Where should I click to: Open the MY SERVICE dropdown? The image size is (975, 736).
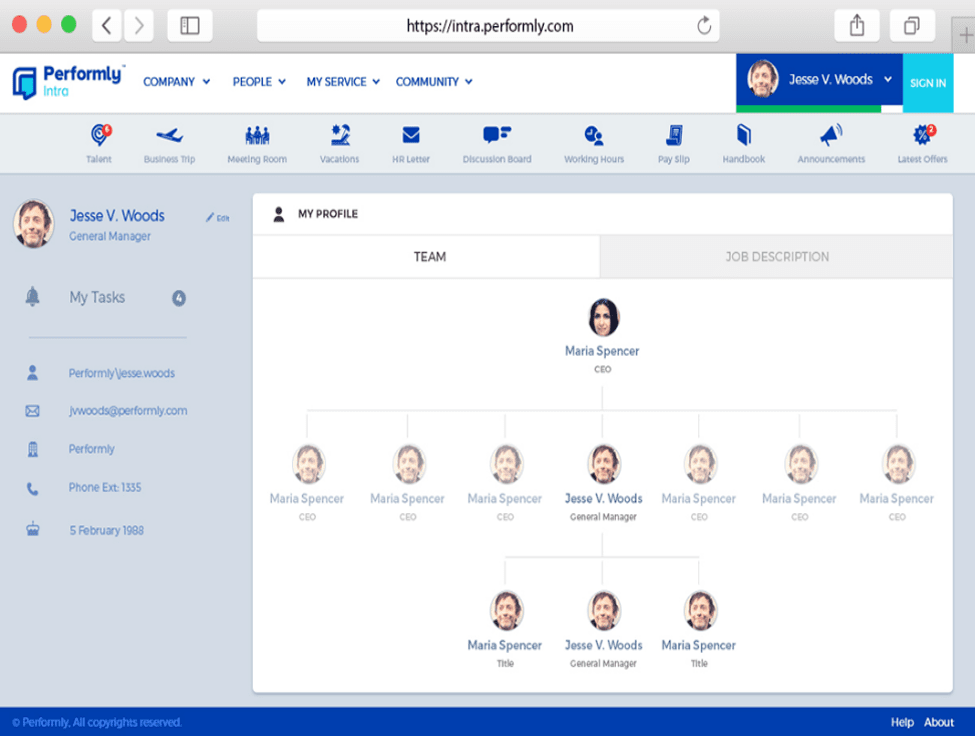342,82
